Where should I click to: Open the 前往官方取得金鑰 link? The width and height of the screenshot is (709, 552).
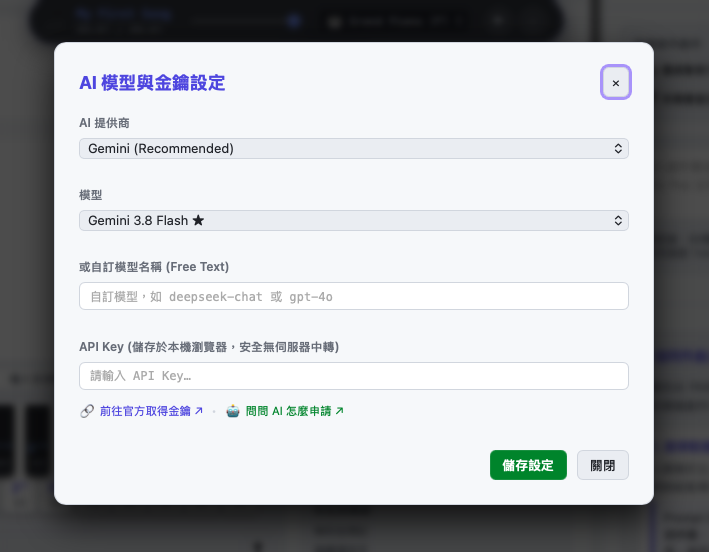[x=151, y=411]
